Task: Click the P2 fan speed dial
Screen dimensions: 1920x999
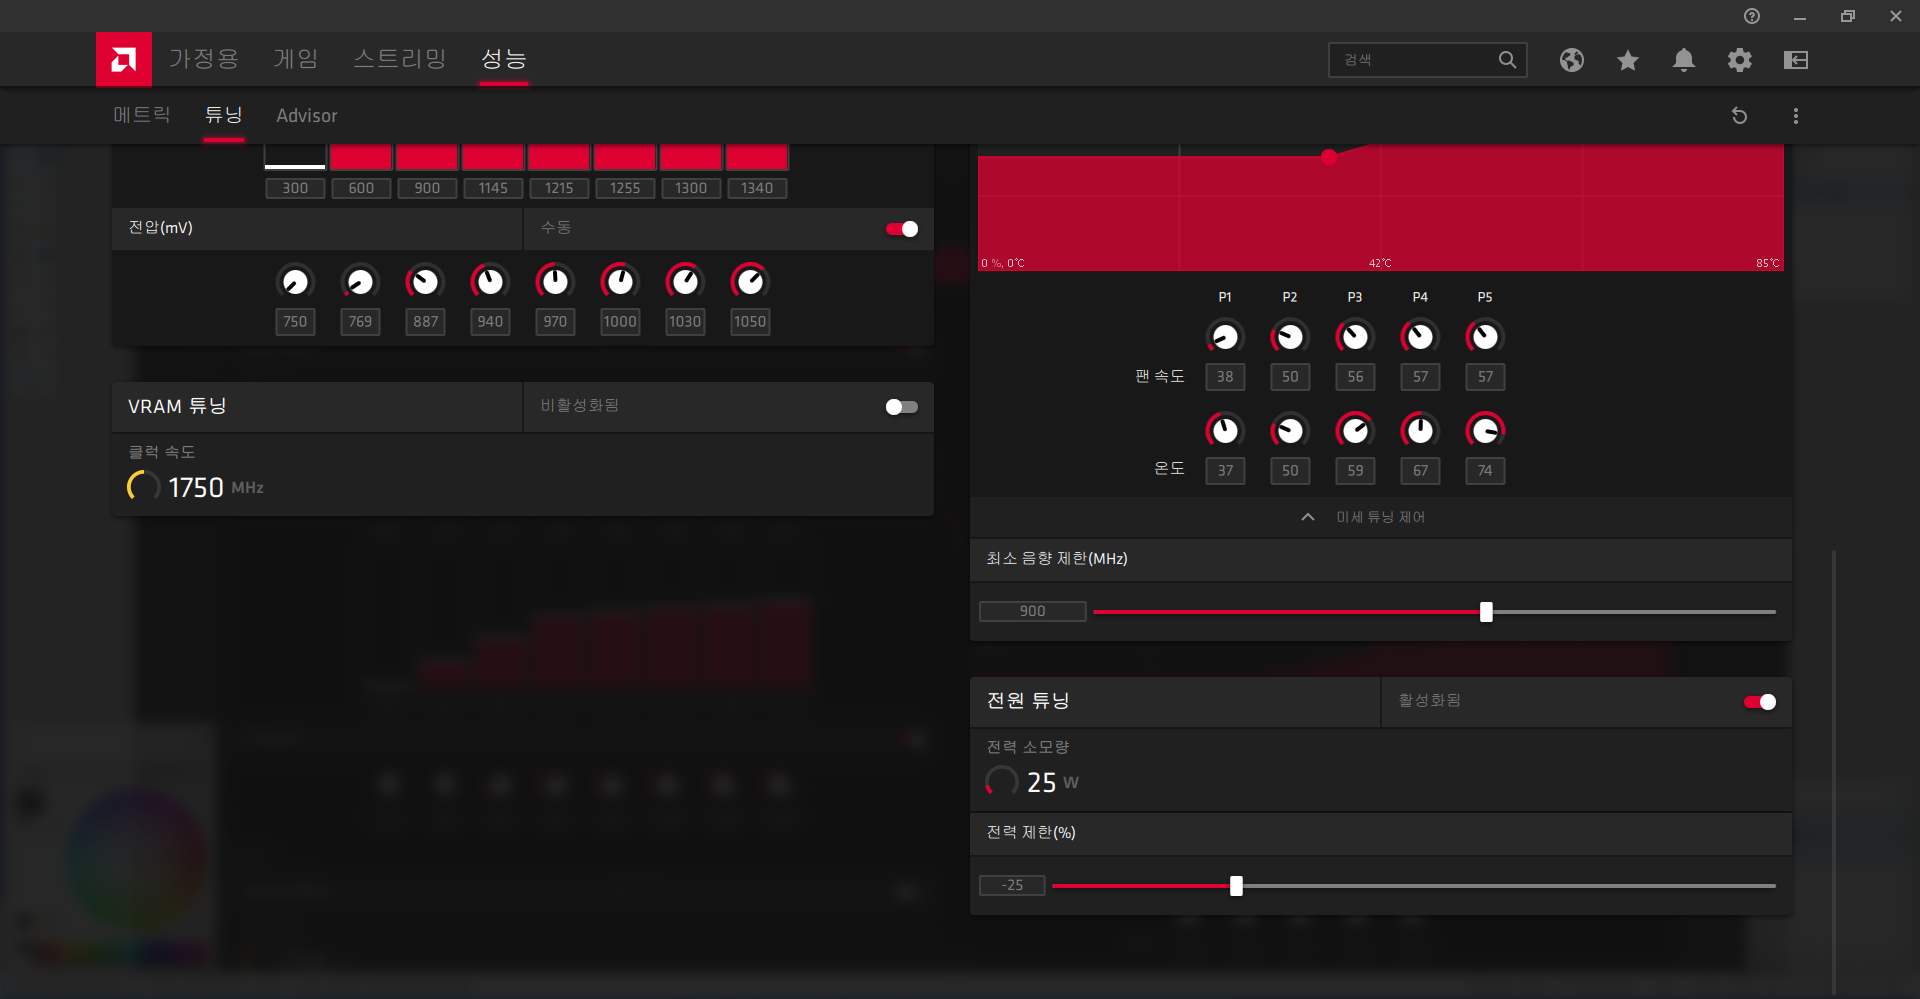Action: click(1290, 337)
